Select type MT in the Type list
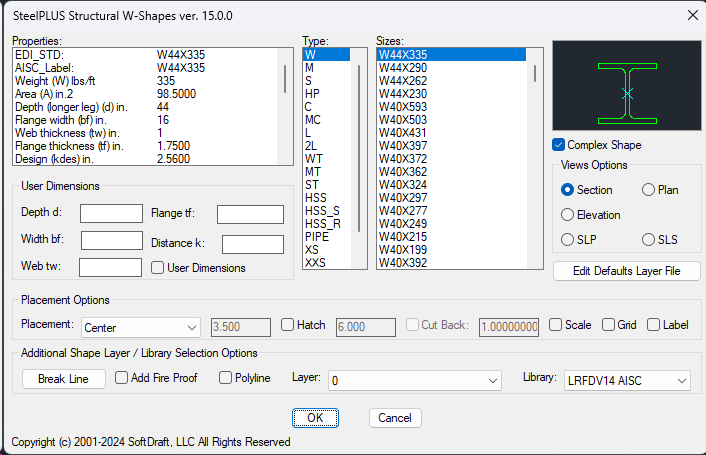This screenshot has width=706, height=455. pos(327,172)
